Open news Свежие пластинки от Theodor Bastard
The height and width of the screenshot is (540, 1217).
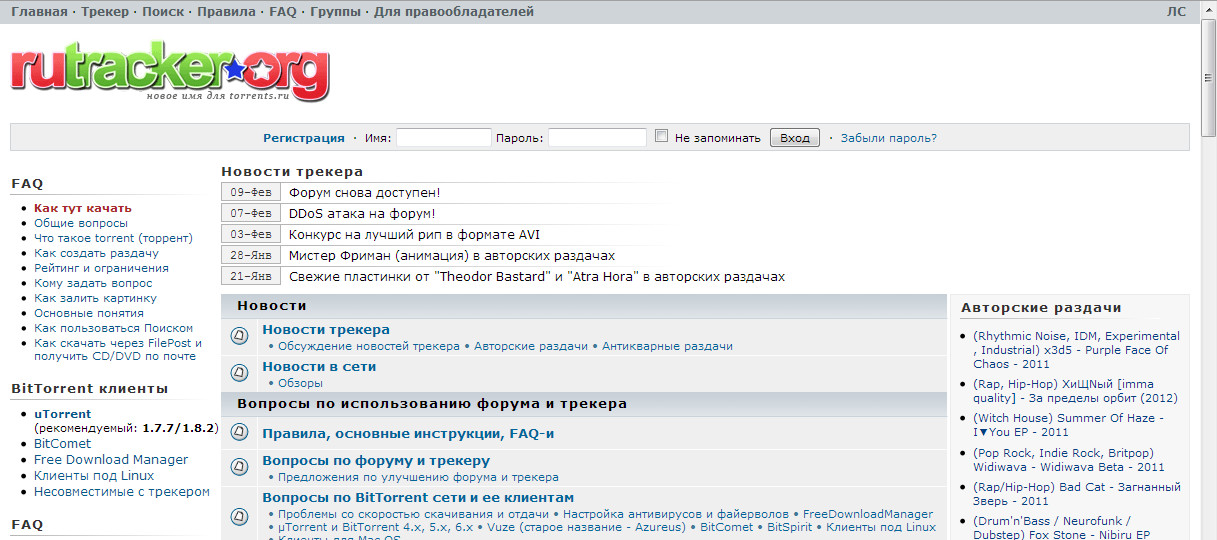(x=537, y=276)
